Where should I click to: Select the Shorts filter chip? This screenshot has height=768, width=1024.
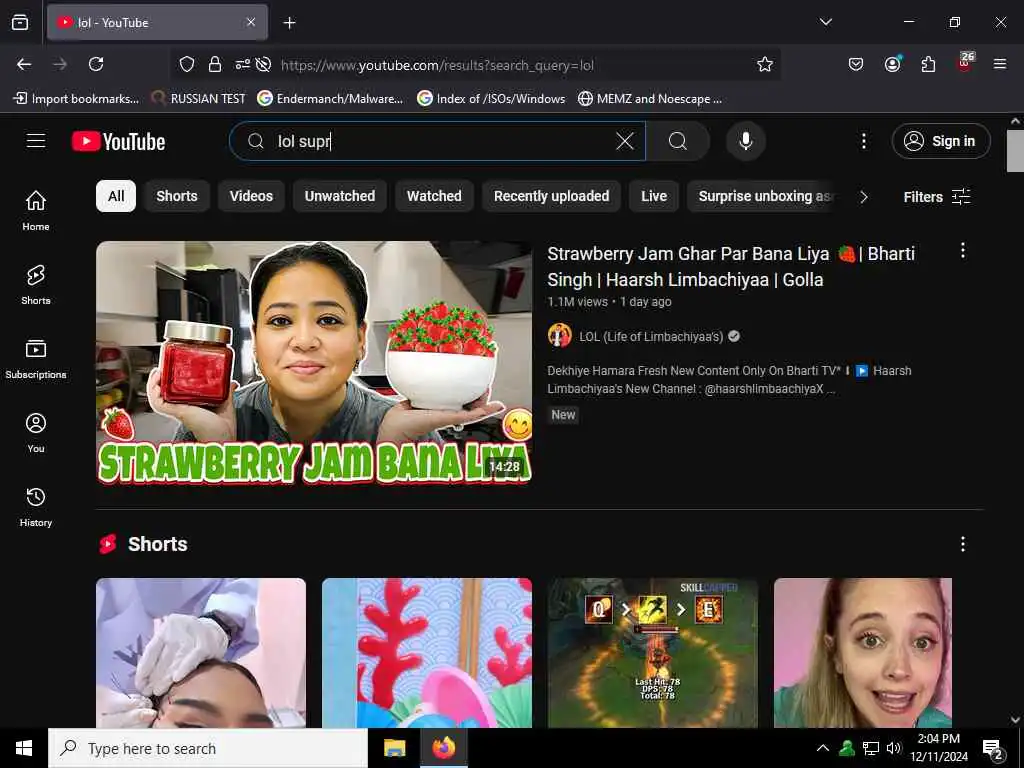click(x=177, y=196)
